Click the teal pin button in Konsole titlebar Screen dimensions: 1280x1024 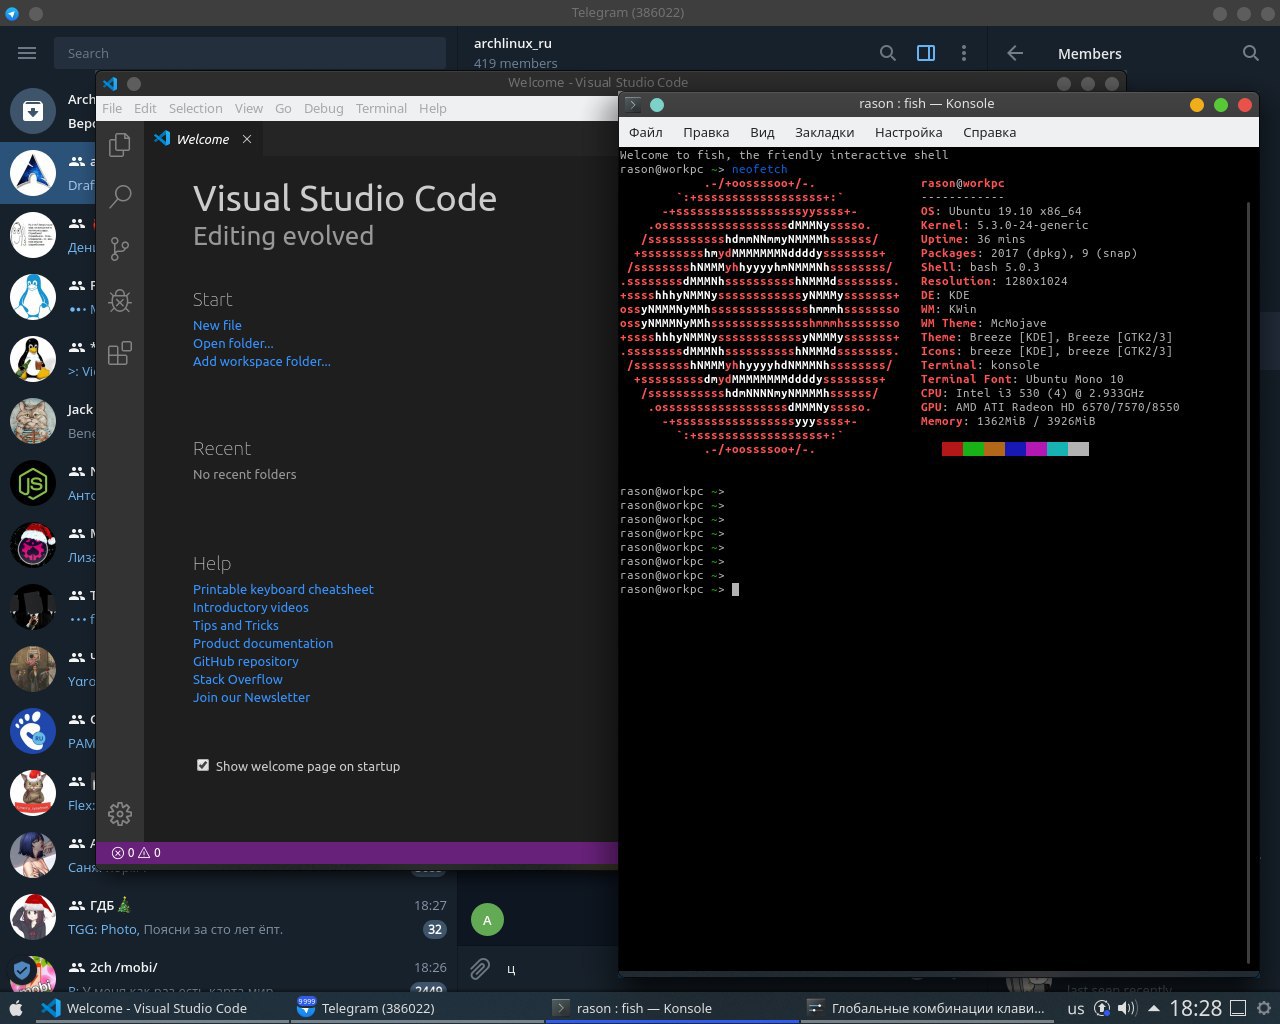pyautogui.click(x=657, y=104)
